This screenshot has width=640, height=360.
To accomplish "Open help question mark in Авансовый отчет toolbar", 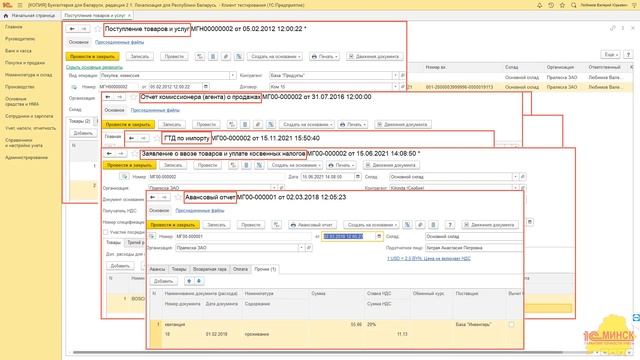I will point(449,224).
